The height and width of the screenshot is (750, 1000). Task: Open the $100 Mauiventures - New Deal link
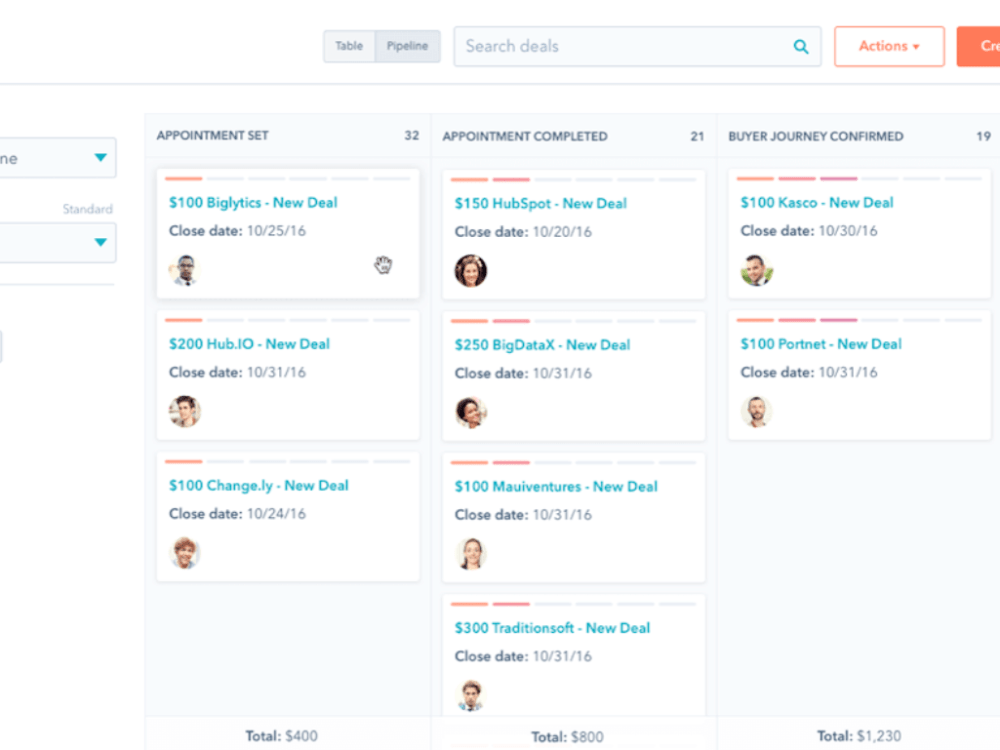click(555, 487)
